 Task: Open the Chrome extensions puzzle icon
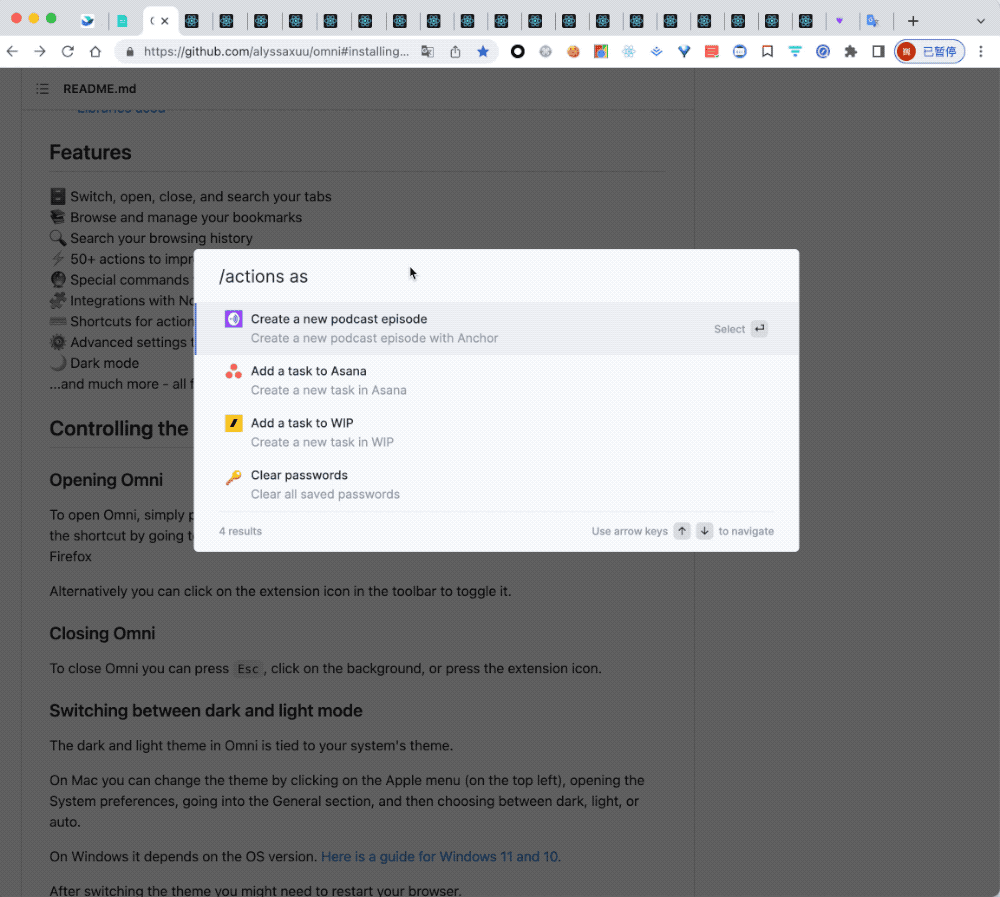coord(850,51)
